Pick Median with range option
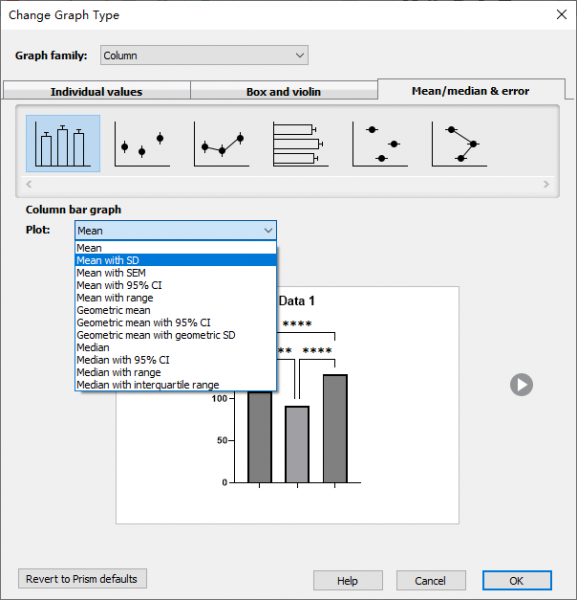This screenshot has width=577, height=600. 176,372
